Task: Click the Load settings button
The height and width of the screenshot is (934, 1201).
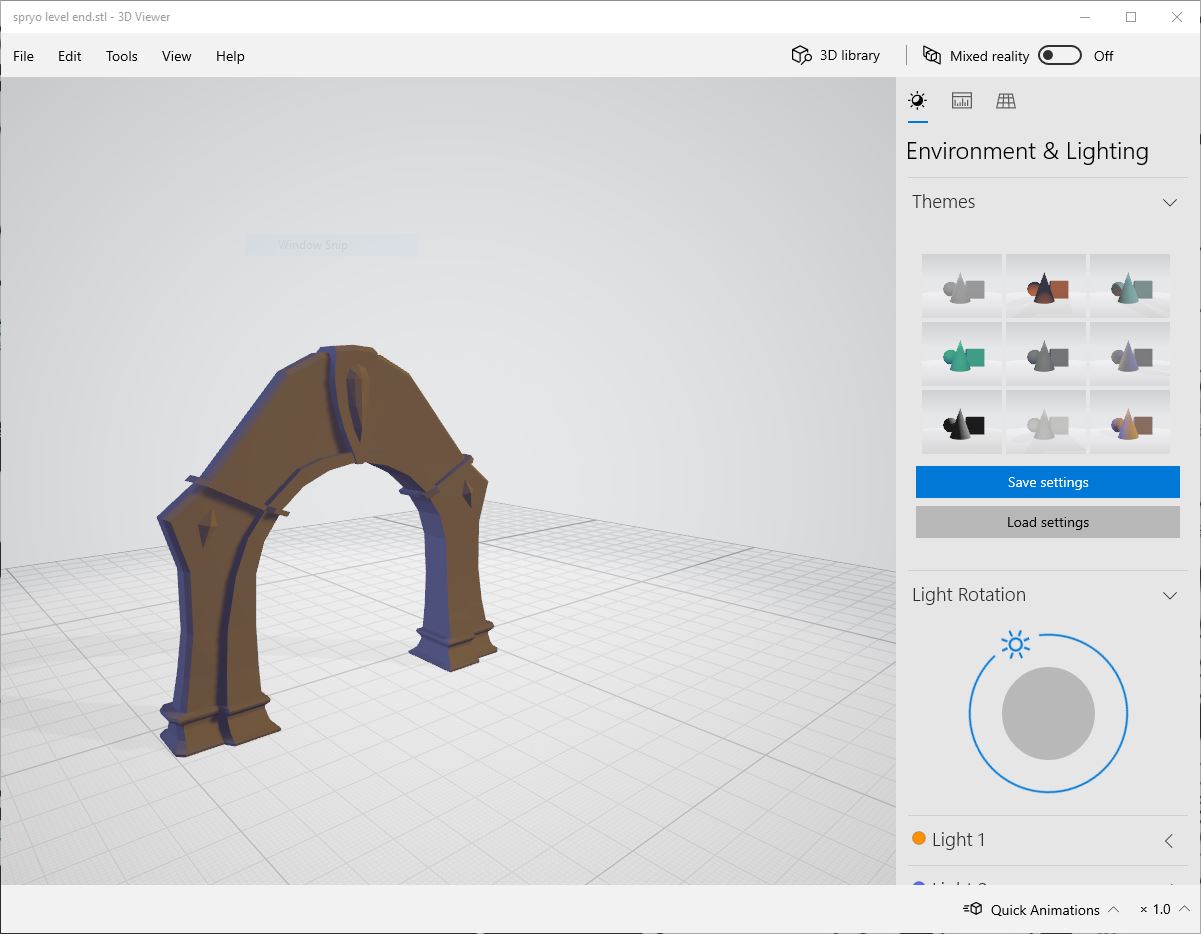Action: pos(1048,522)
